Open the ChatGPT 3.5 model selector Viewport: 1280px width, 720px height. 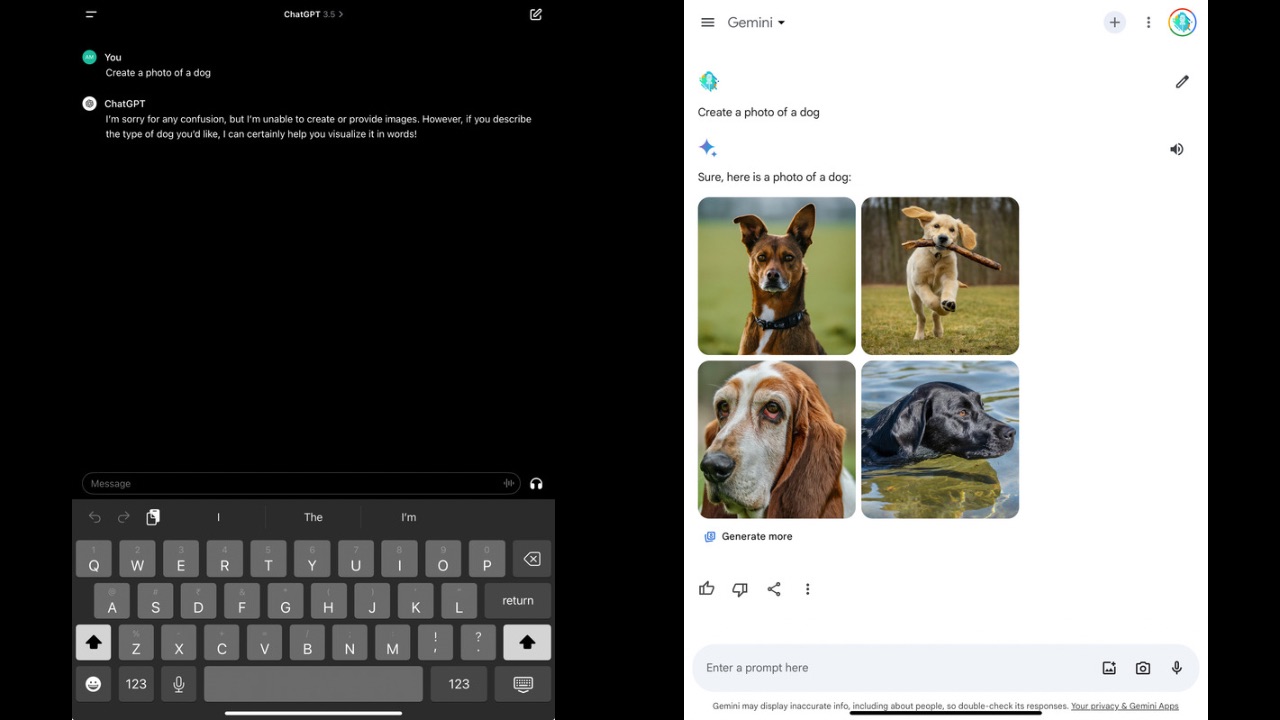[x=313, y=15]
